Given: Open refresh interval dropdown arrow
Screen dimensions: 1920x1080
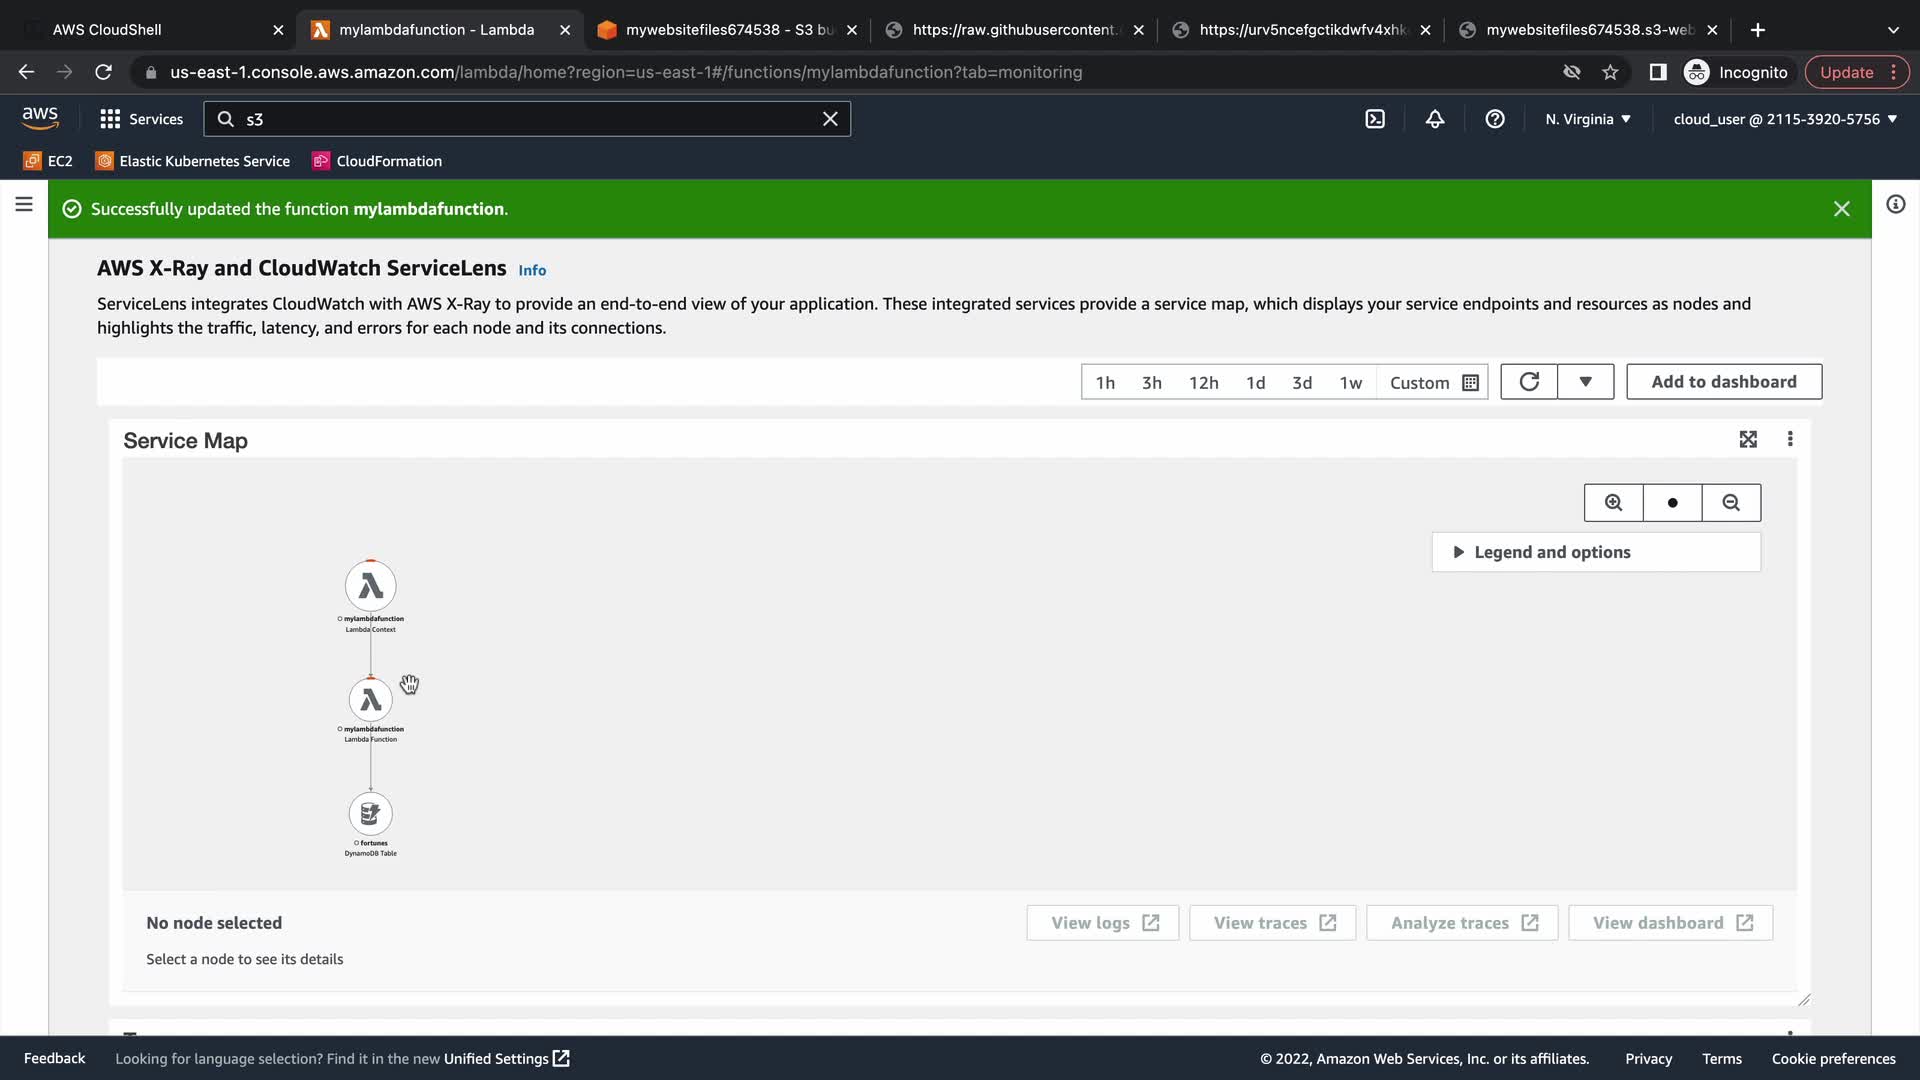Looking at the screenshot, I should coord(1585,382).
